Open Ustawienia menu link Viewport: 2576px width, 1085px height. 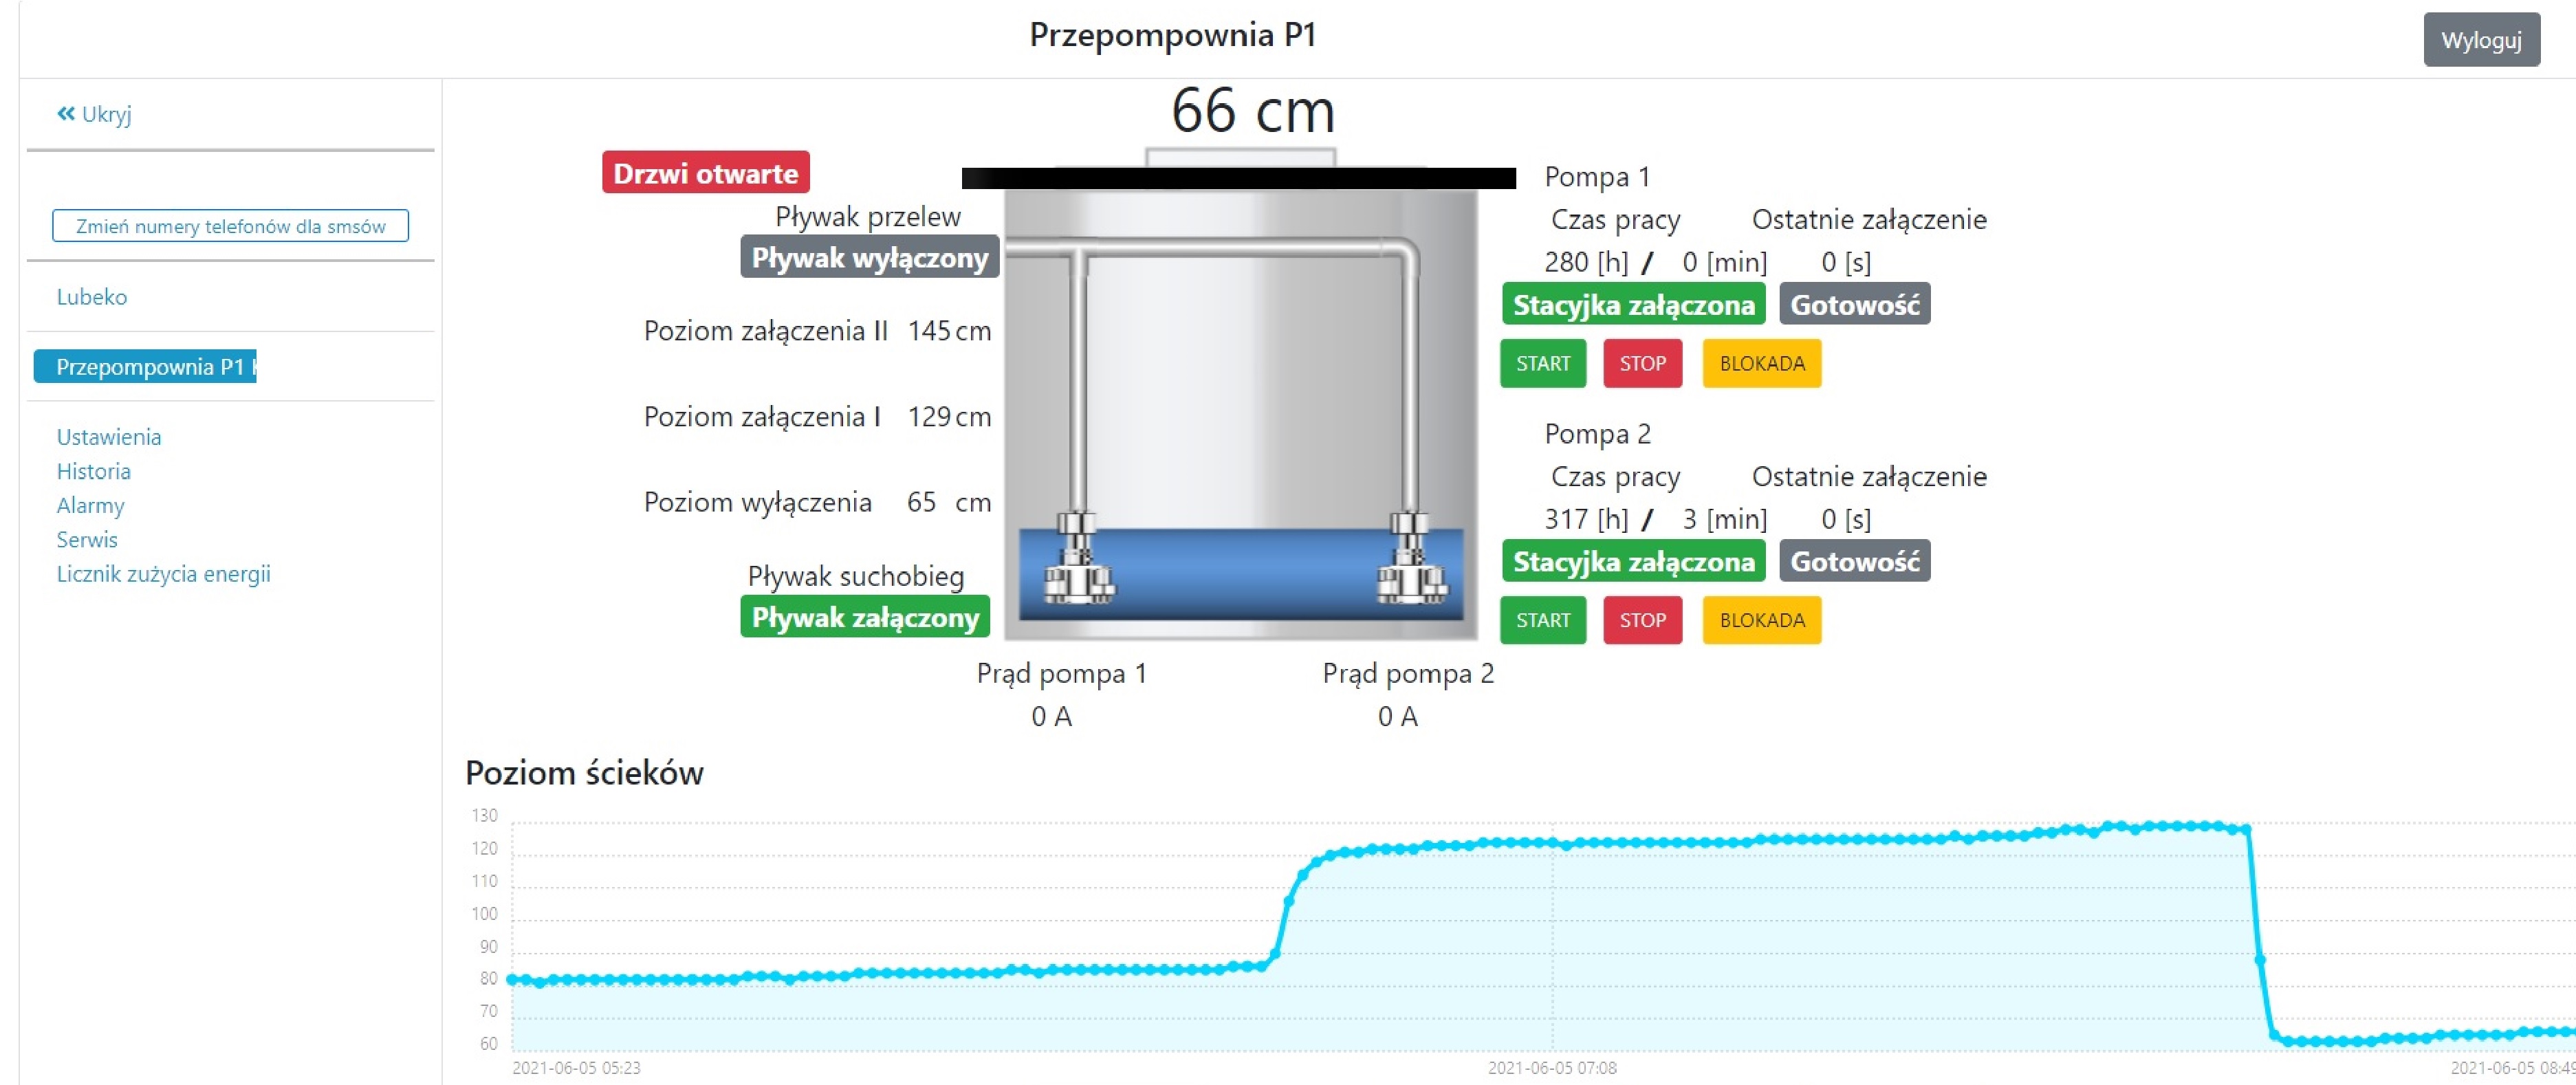[109, 437]
